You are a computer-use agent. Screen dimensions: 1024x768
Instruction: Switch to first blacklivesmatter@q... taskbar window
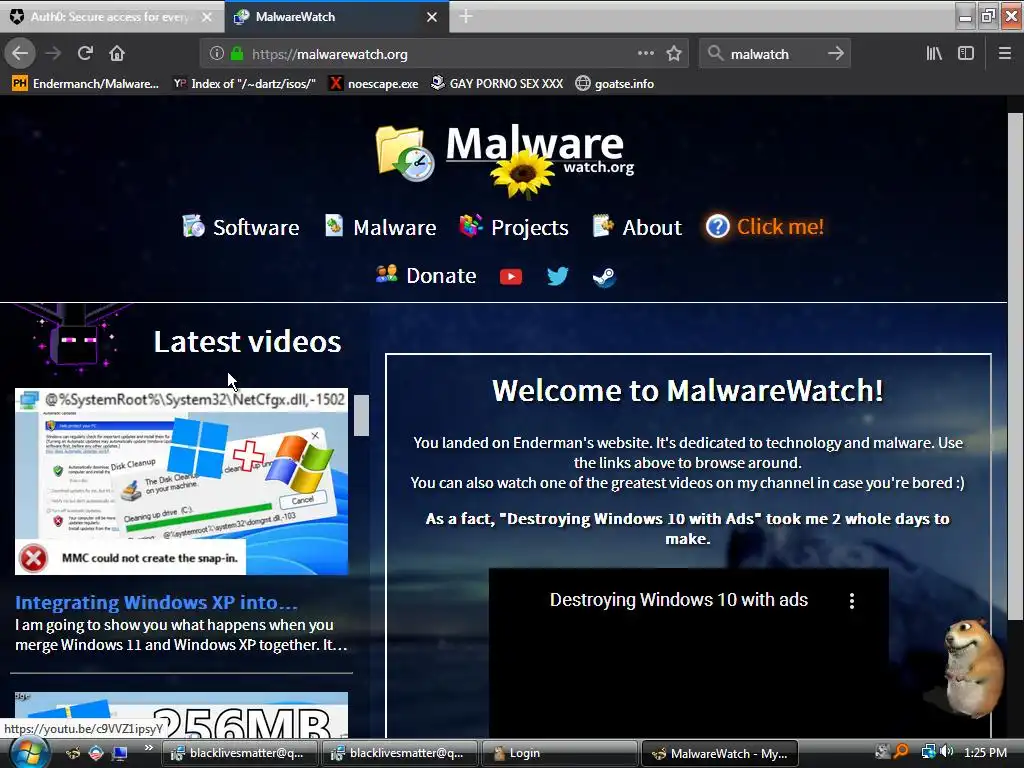tap(239, 753)
